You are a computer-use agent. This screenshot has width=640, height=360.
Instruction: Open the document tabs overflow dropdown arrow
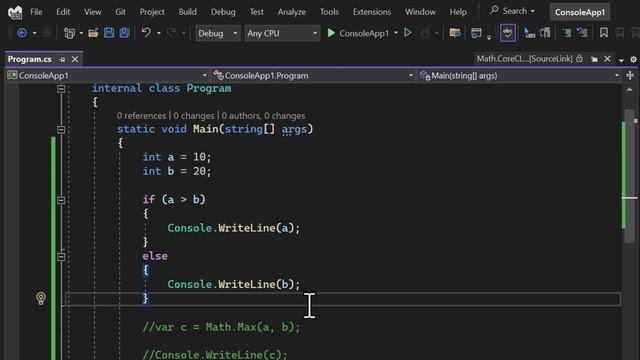tap(621, 60)
